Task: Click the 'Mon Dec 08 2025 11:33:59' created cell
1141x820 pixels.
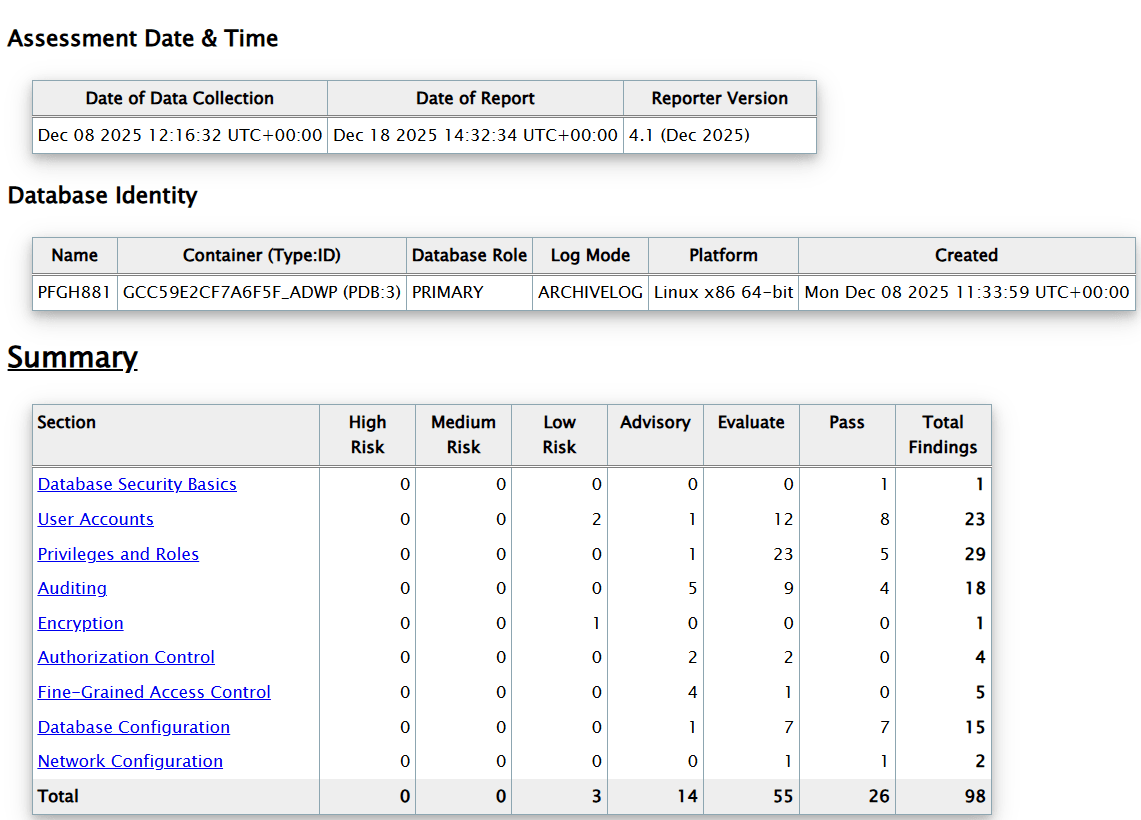Action: click(966, 292)
